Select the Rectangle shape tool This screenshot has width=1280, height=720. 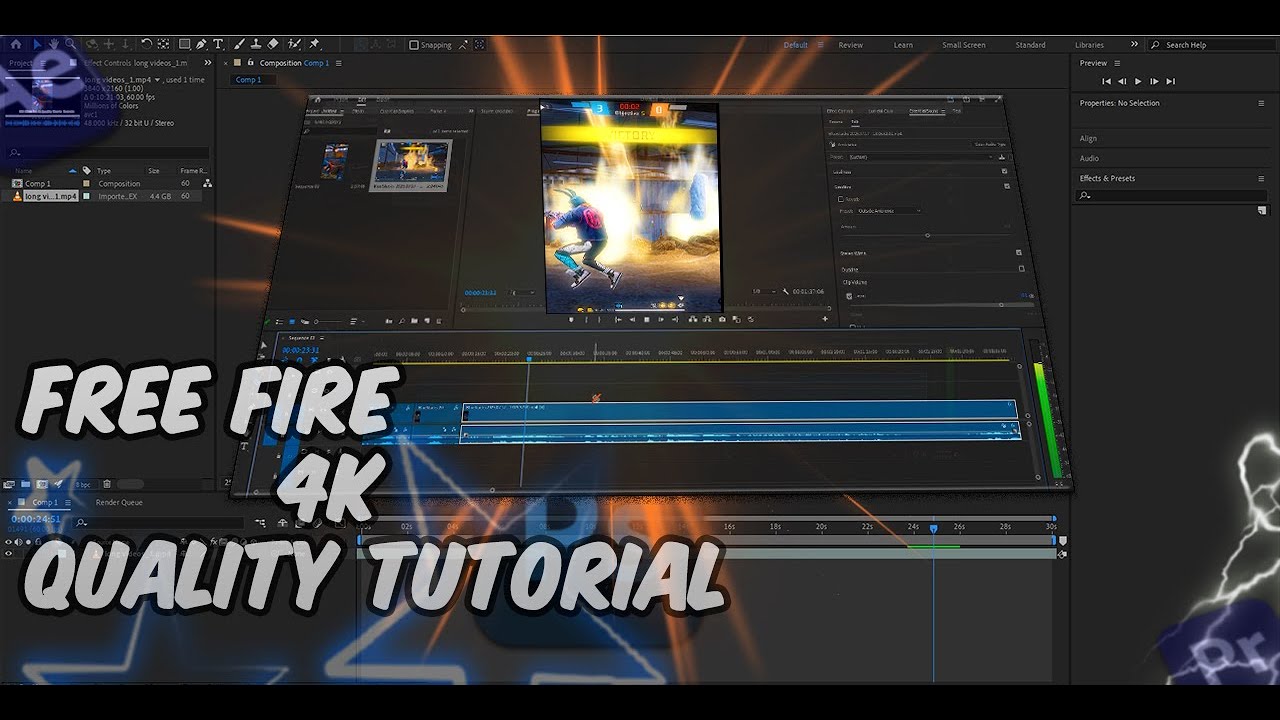click(x=185, y=44)
